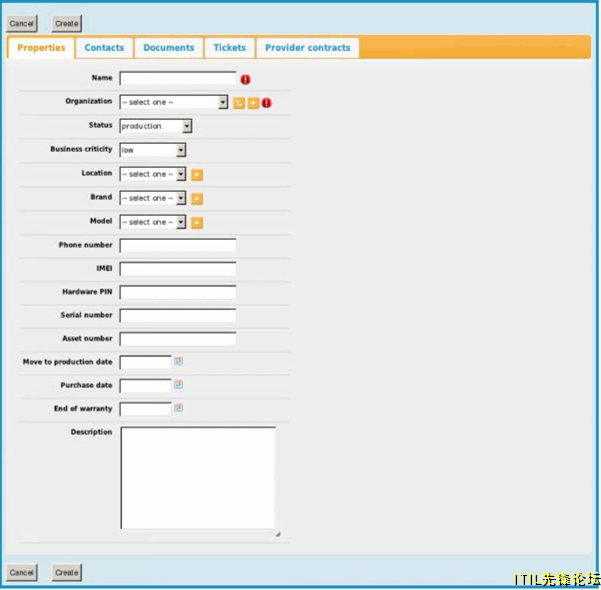This screenshot has height=590, width=601.
Task: Focus the Name input field
Action: tap(178, 79)
